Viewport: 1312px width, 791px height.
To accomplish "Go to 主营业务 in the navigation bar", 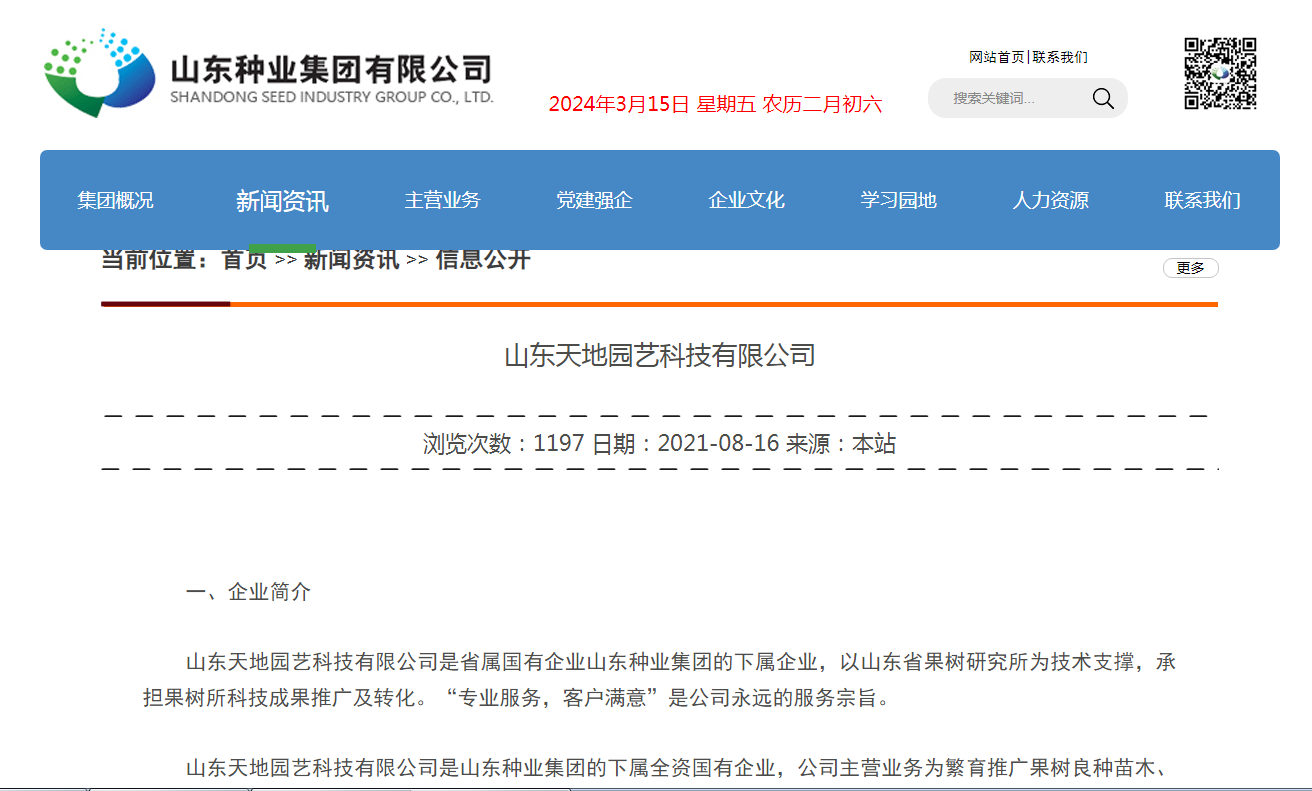I will click(x=442, y=200).
